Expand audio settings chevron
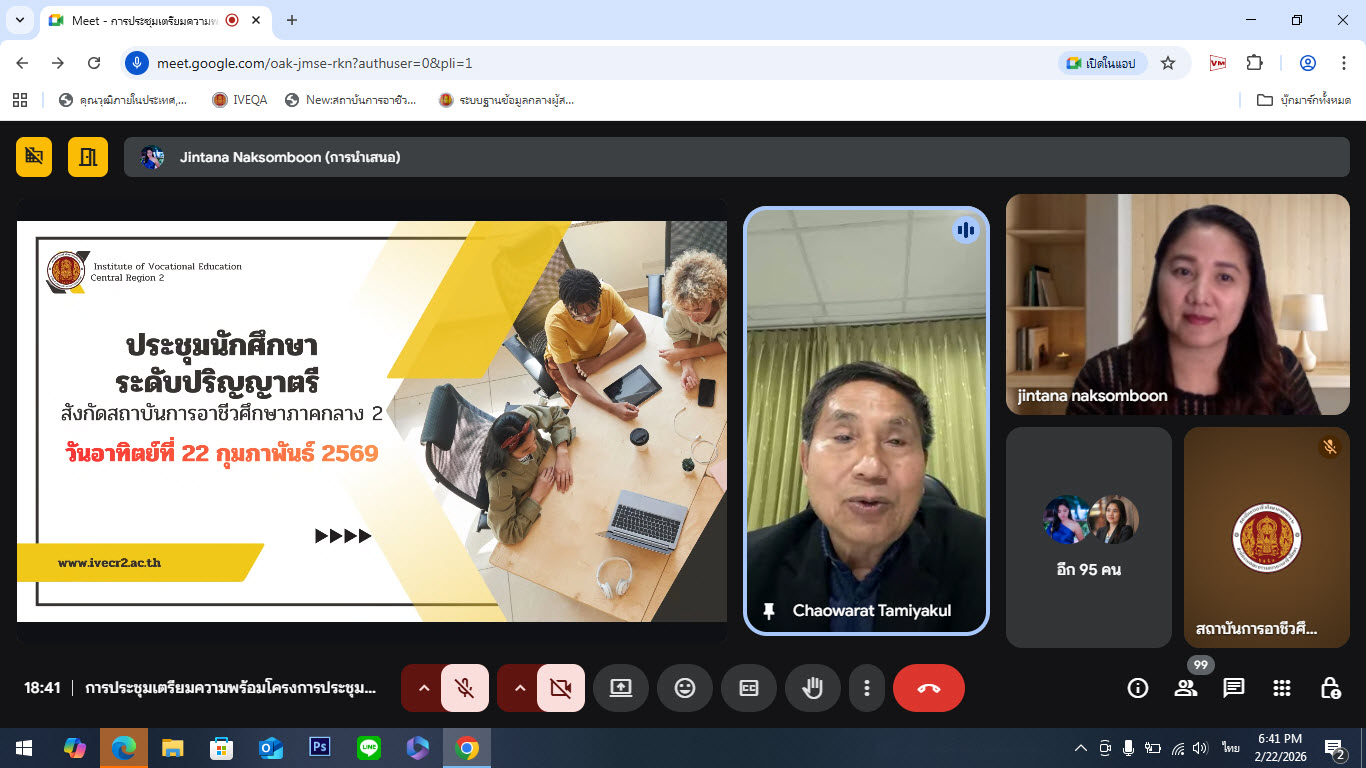Viewport: 1366px width, 768px height. 423,688
